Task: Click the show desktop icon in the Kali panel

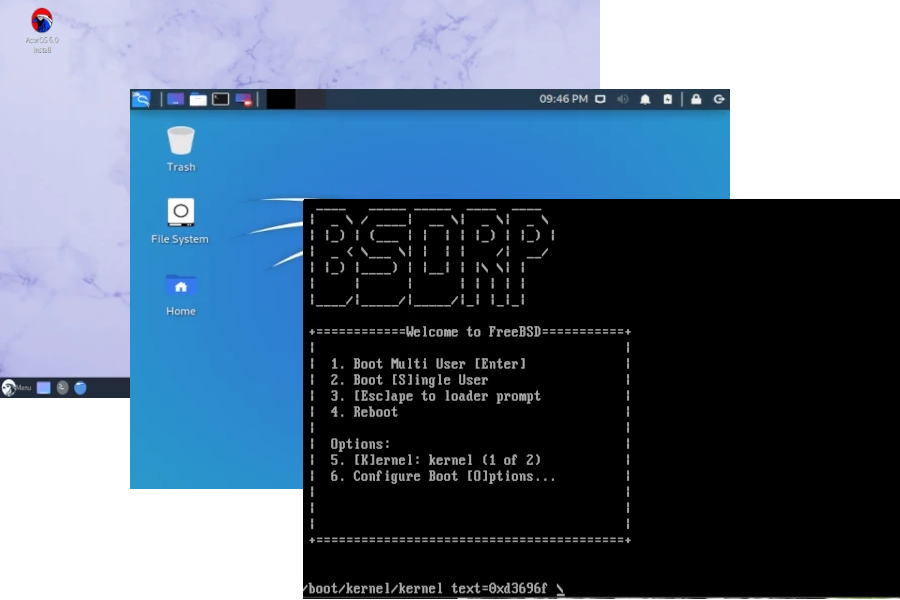Action: (x=175, y=99)
